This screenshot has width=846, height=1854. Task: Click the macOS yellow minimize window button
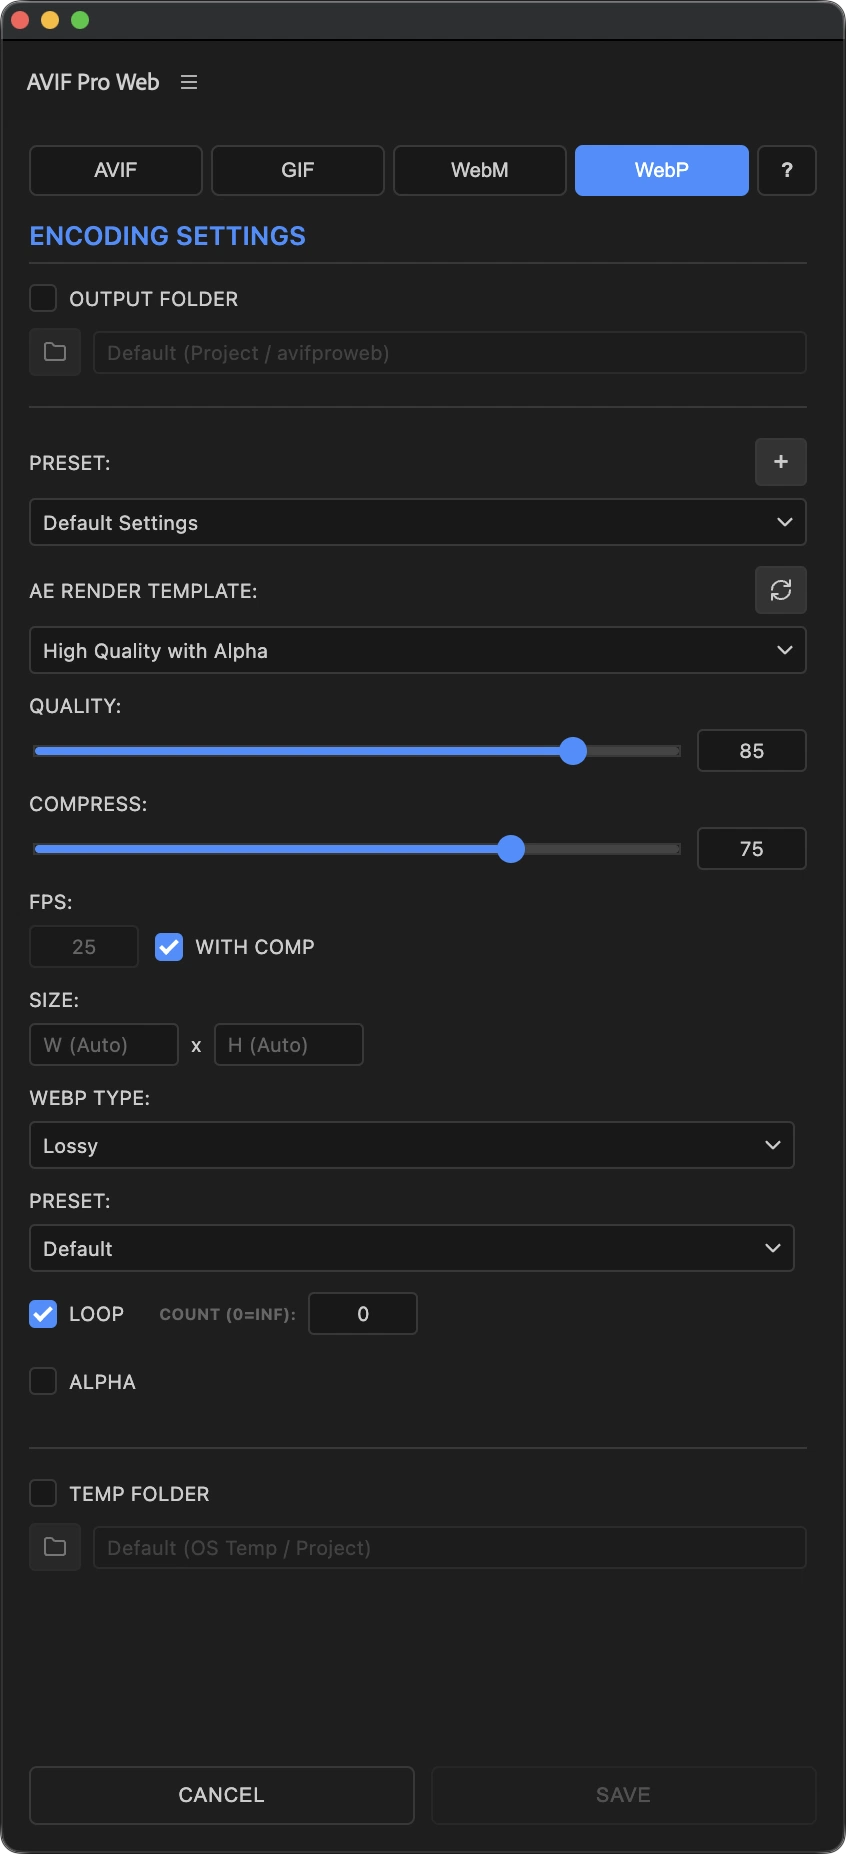[50, 20]
